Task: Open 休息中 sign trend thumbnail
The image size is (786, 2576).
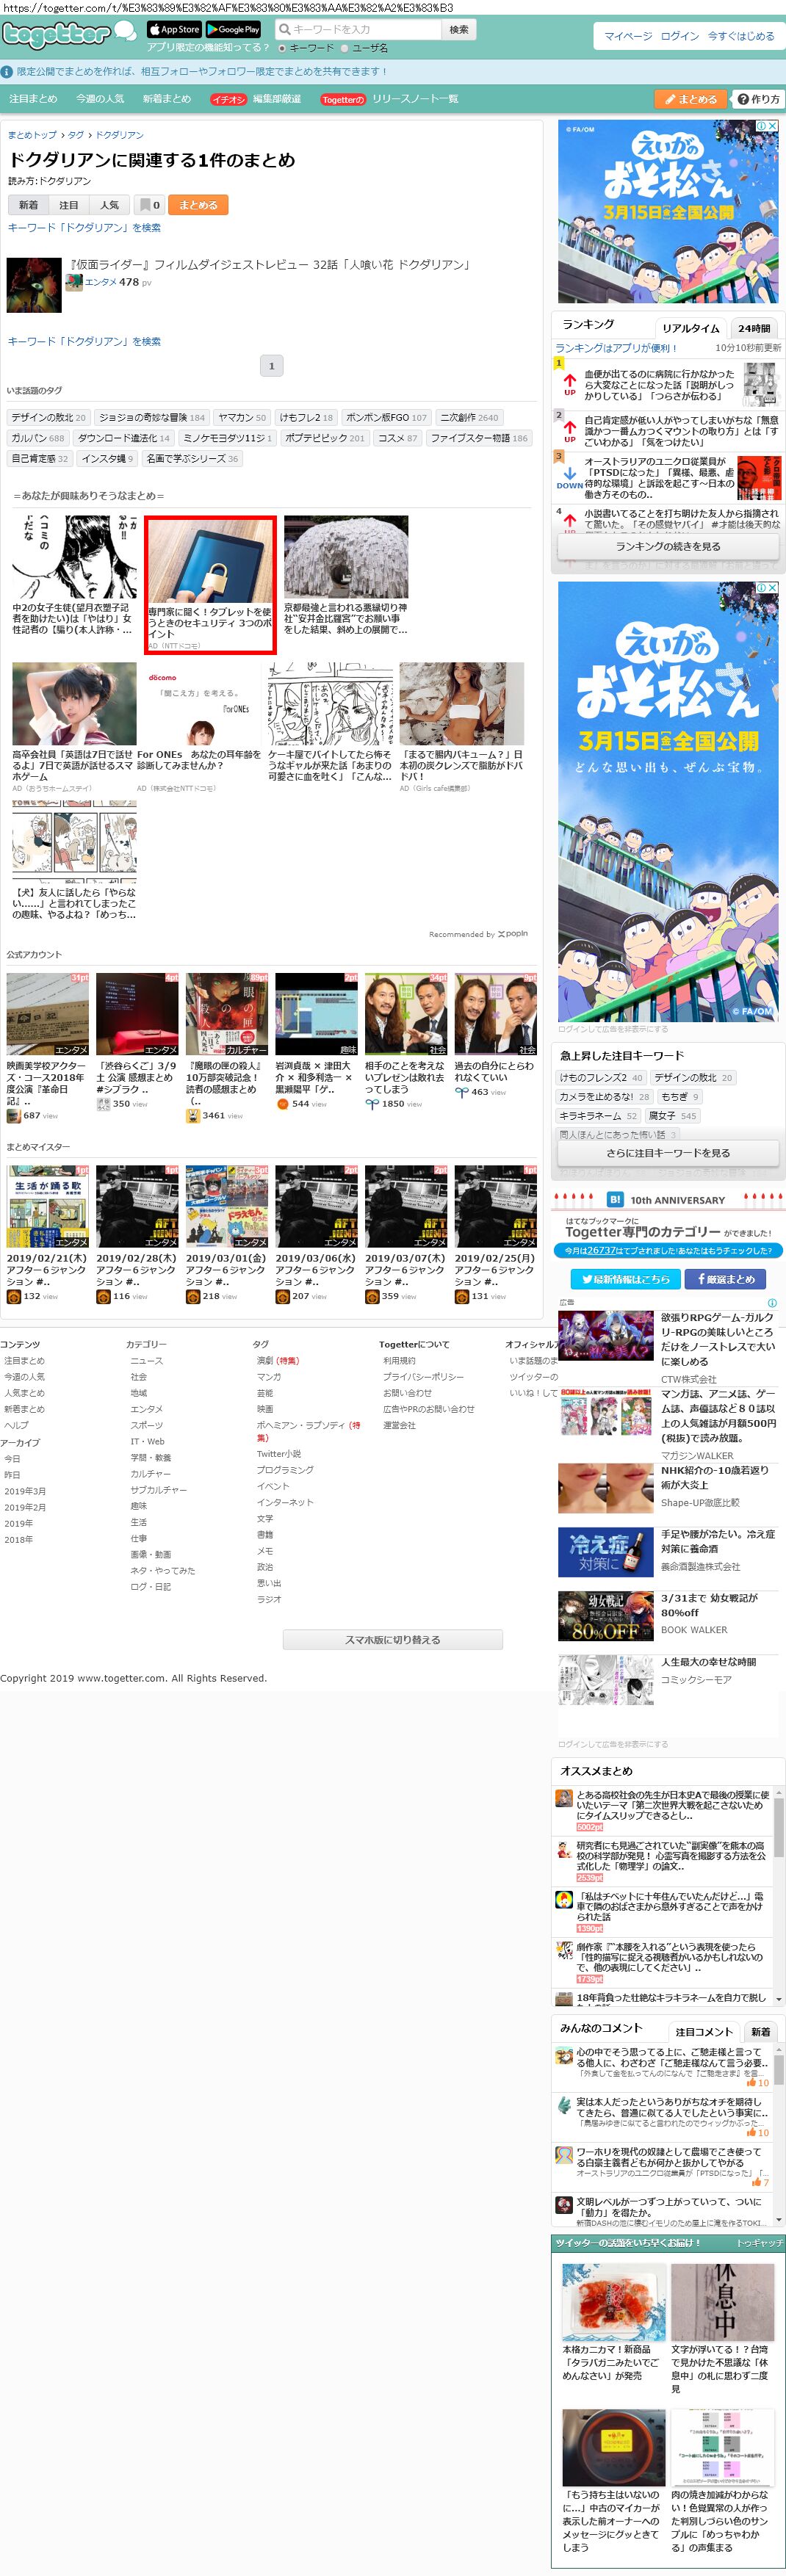Action: [722, 2303]
